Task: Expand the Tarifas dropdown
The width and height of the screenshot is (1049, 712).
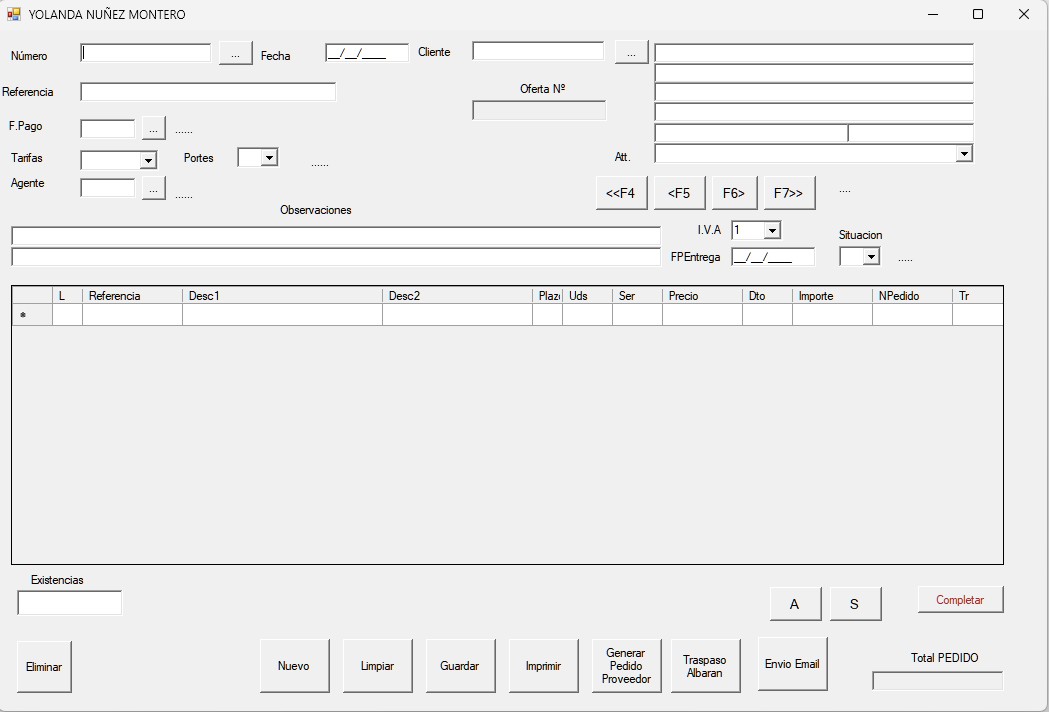Action: (x=148, y=160)
